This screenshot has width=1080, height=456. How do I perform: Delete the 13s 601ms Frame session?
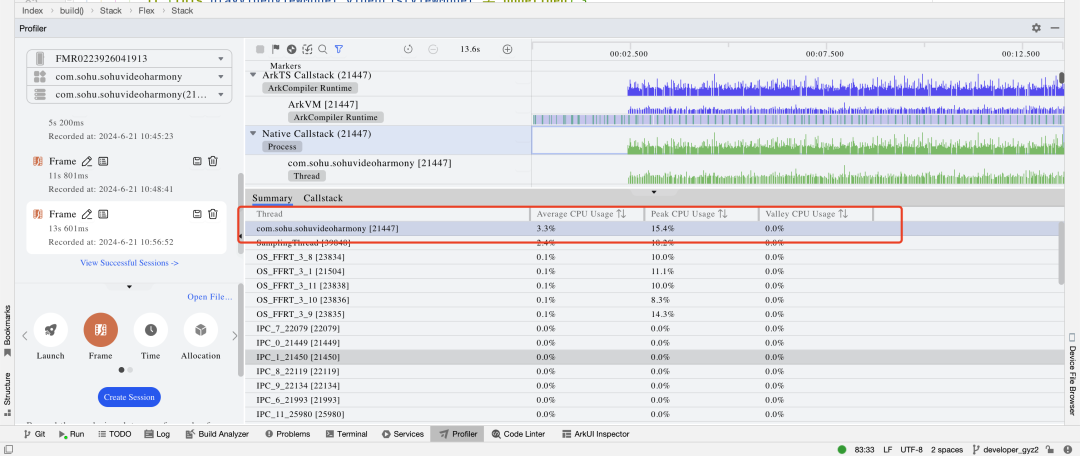[x=213, y=214]
